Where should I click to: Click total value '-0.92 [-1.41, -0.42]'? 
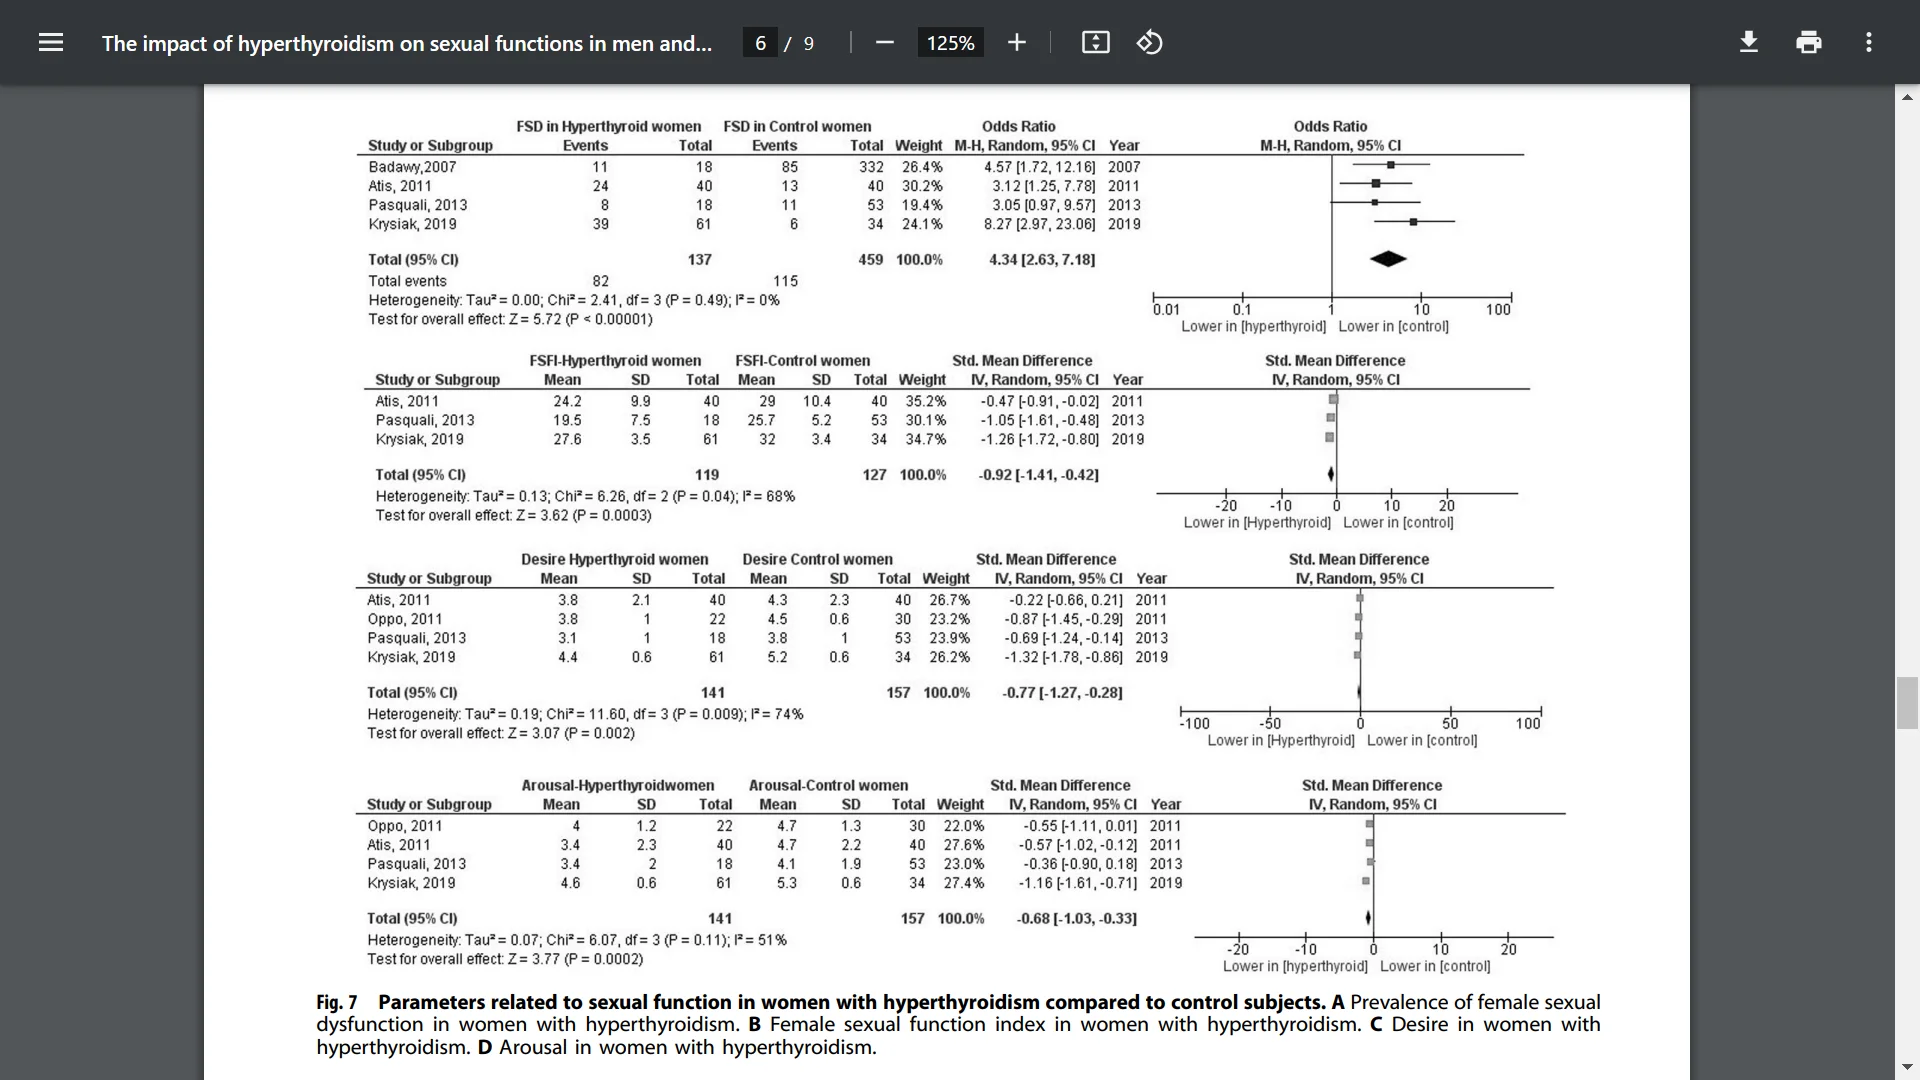click(1038, 475)
